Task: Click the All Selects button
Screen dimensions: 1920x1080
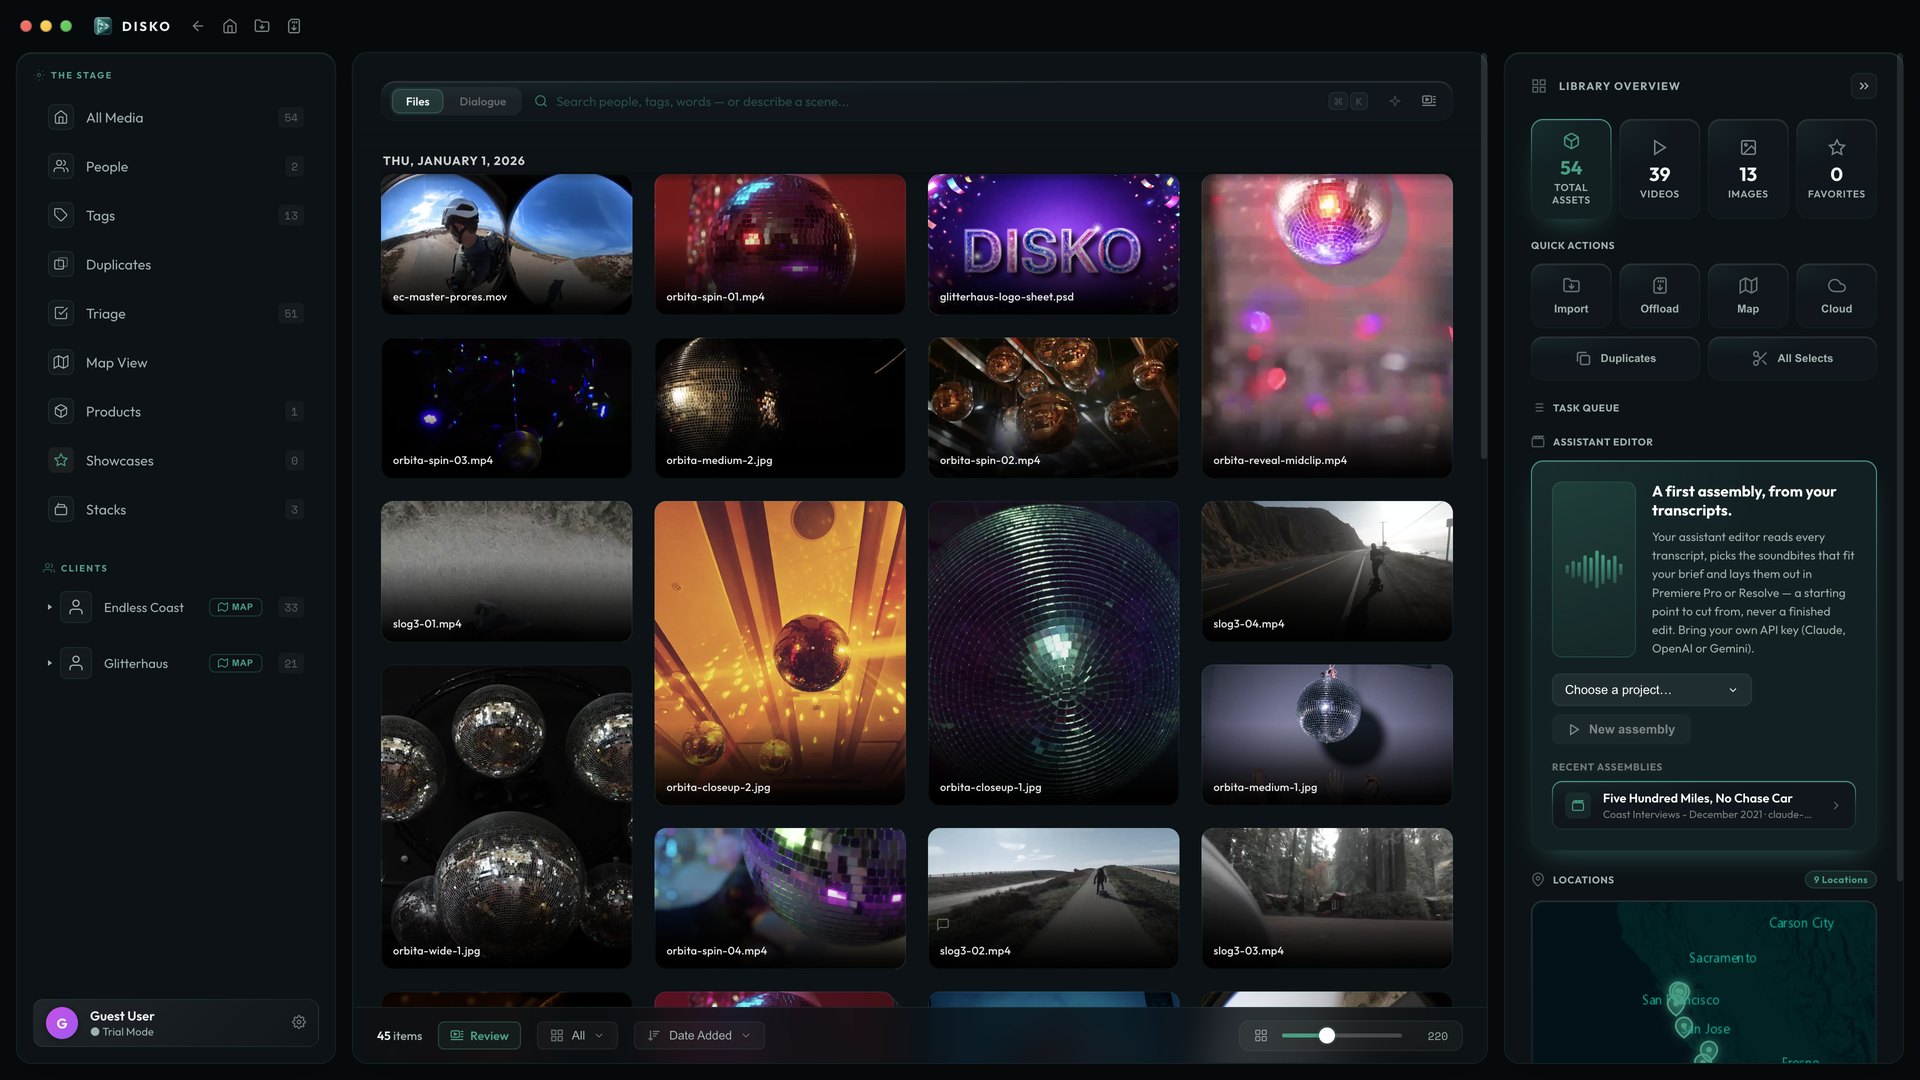Action: (1792, 358)
